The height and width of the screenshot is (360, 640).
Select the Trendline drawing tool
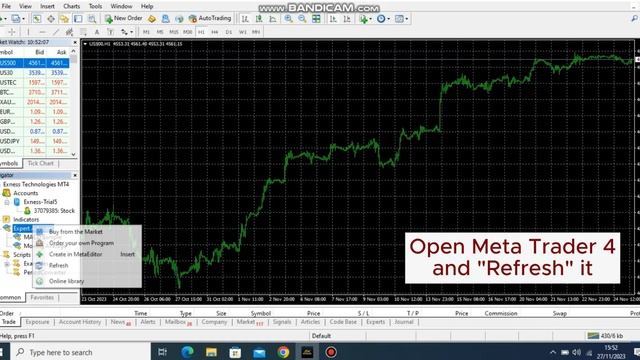point(56,32)
